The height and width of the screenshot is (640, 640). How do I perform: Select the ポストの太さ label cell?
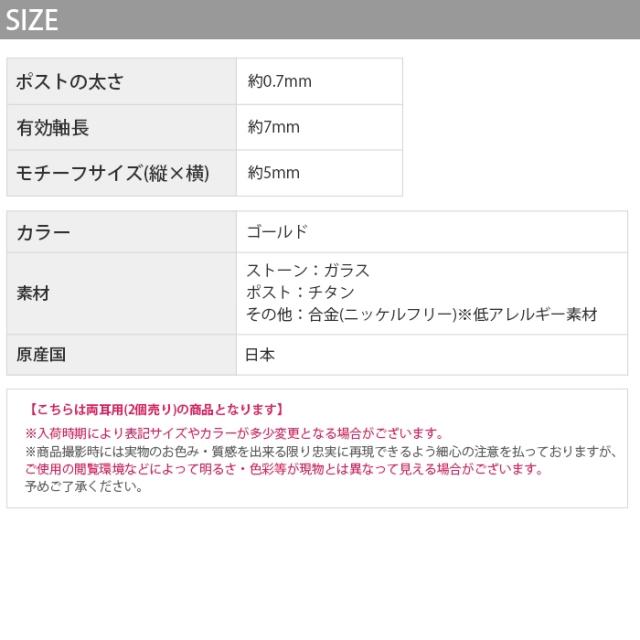(70, 82)
